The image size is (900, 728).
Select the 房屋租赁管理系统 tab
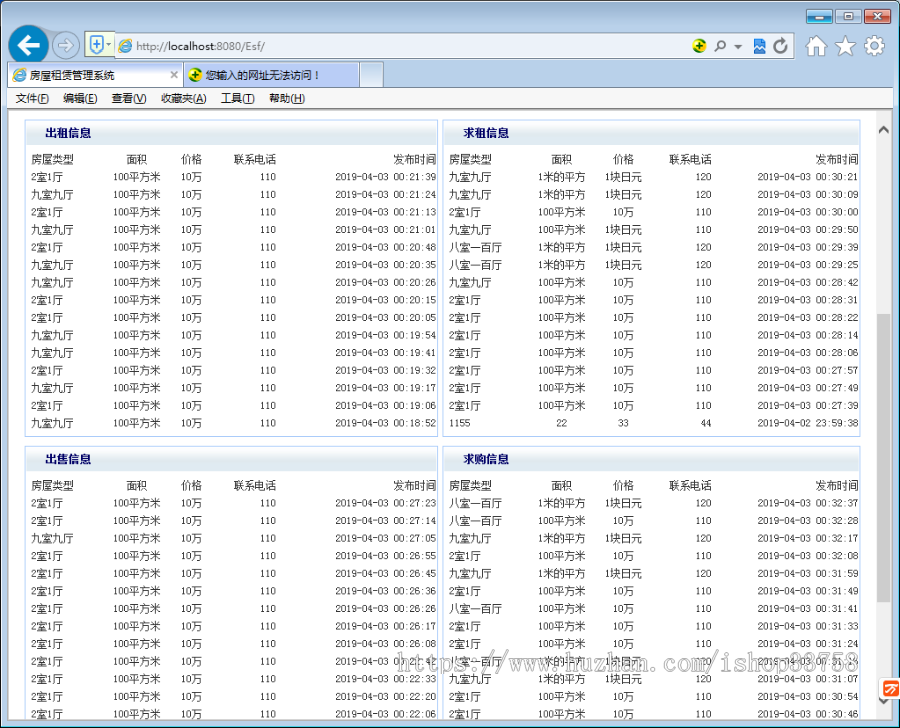click(x=90, y=74)
